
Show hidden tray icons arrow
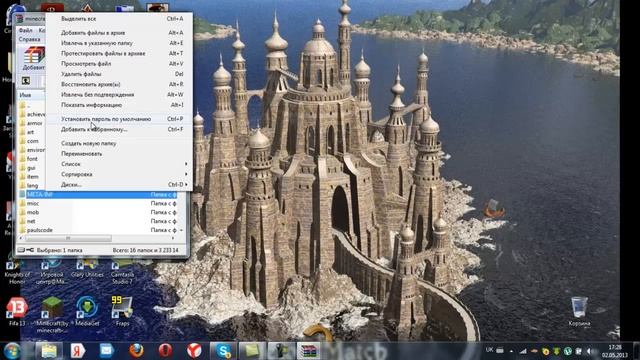click(x=511, y=351)
